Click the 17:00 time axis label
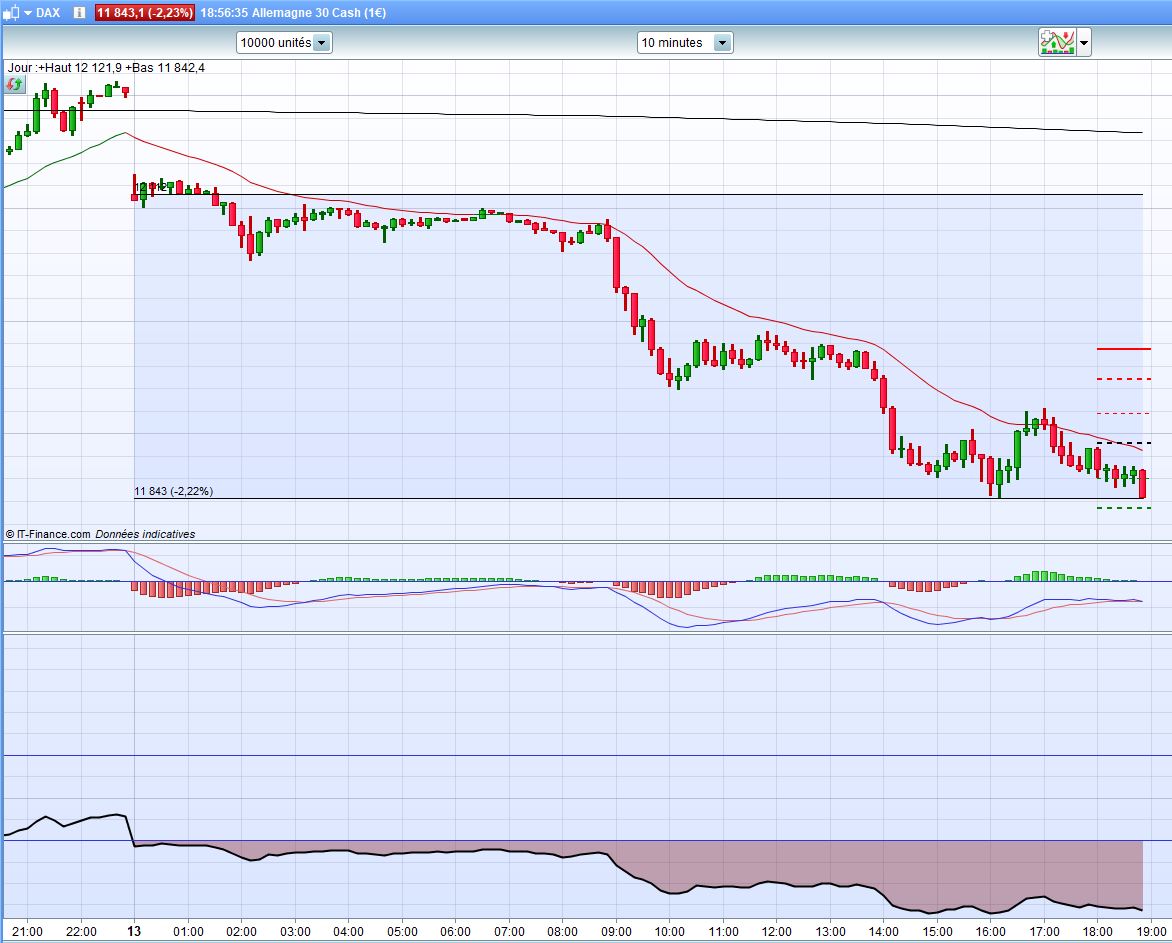1172x943 pixels. 1044,932
